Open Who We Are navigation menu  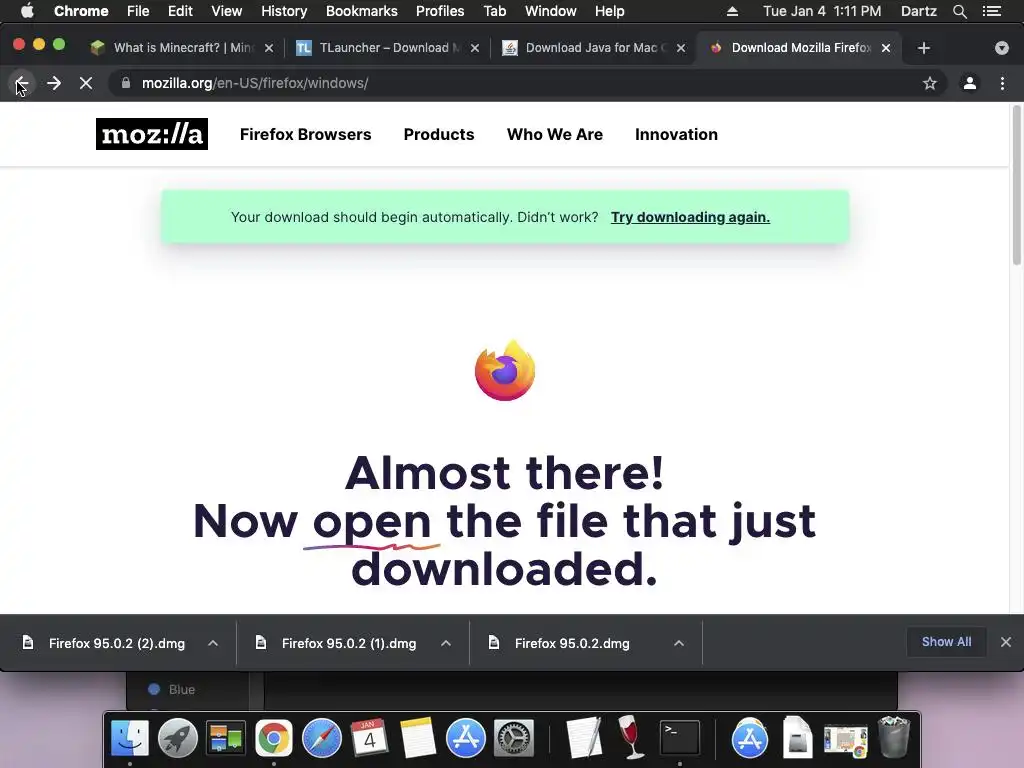(x=554, y=134)
